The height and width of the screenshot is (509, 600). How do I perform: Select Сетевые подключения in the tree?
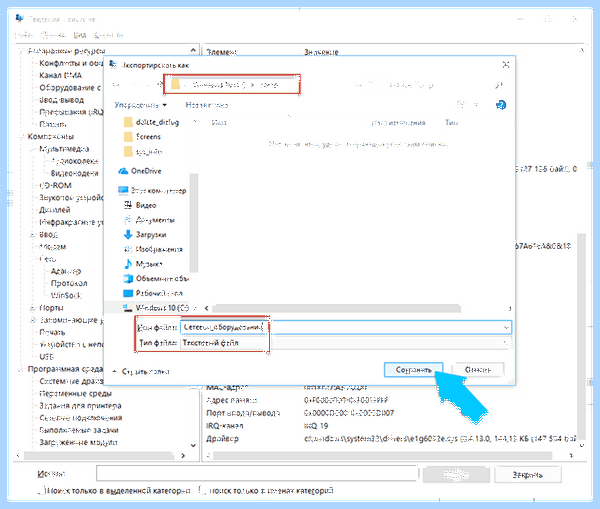click(81, 418)
